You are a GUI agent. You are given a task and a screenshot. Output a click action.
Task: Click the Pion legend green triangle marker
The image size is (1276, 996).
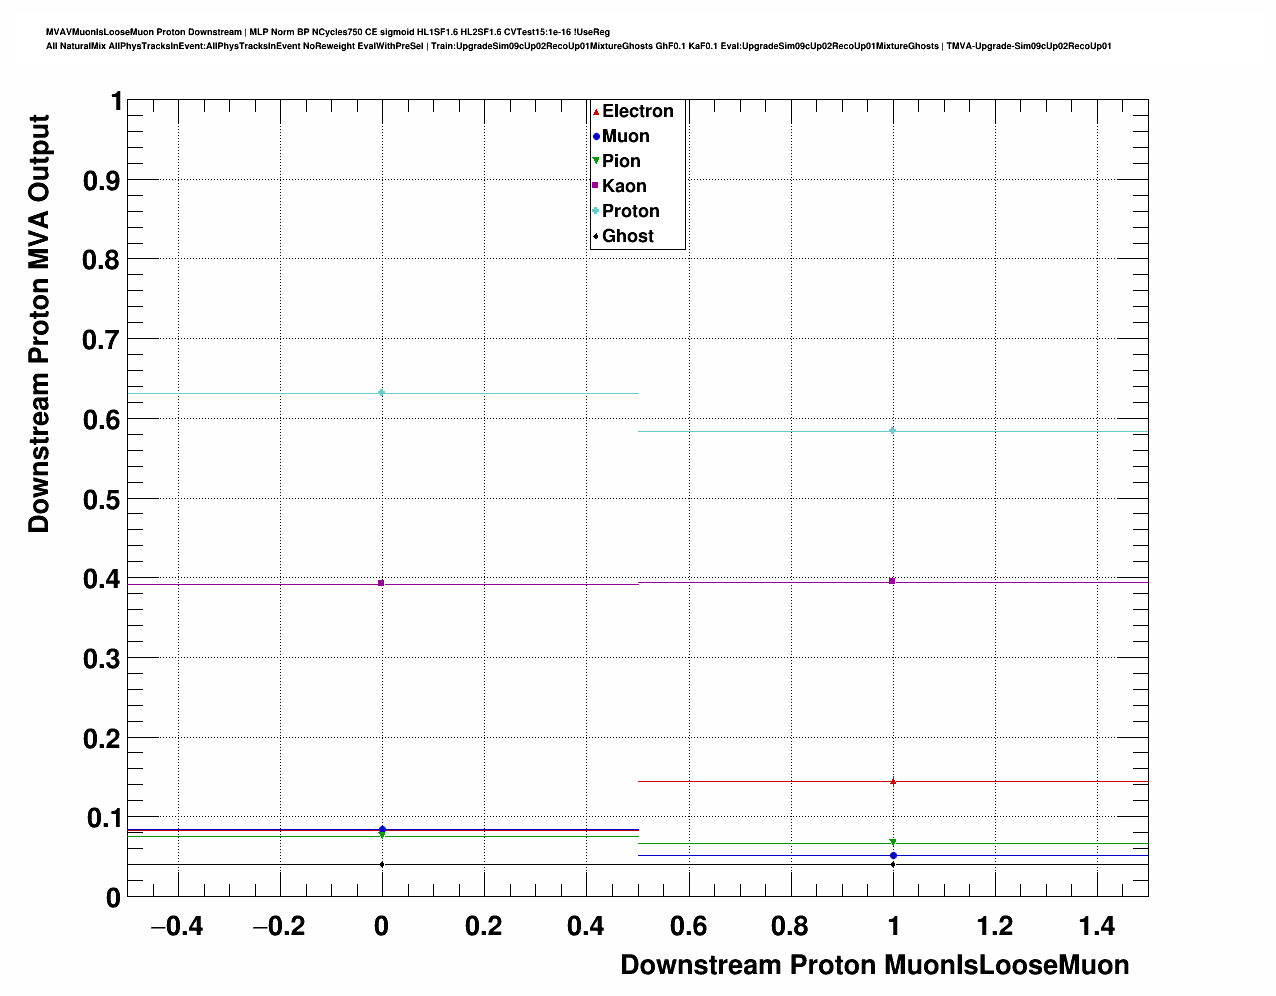tap(596, 161)
